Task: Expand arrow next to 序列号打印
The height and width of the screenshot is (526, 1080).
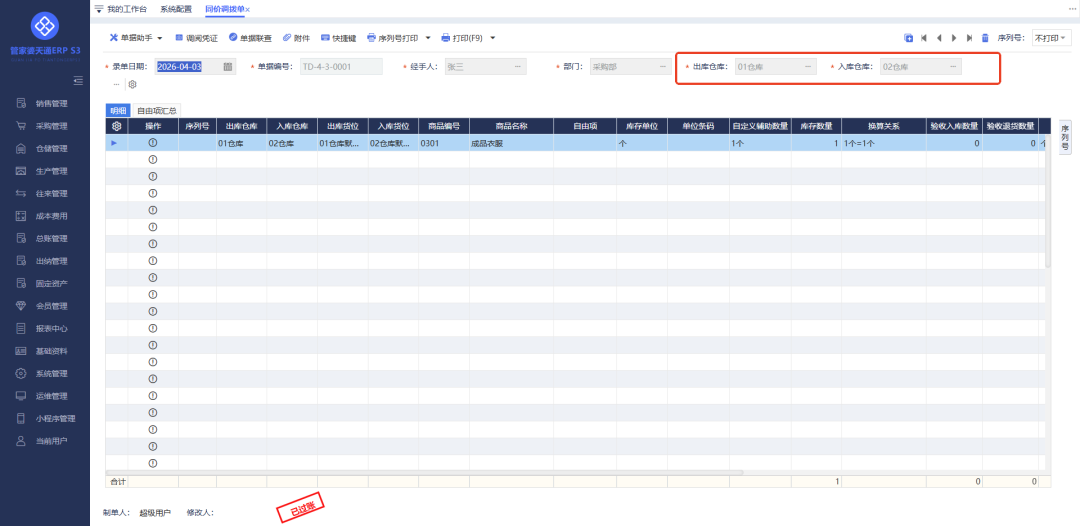Action: pos(428,38)
